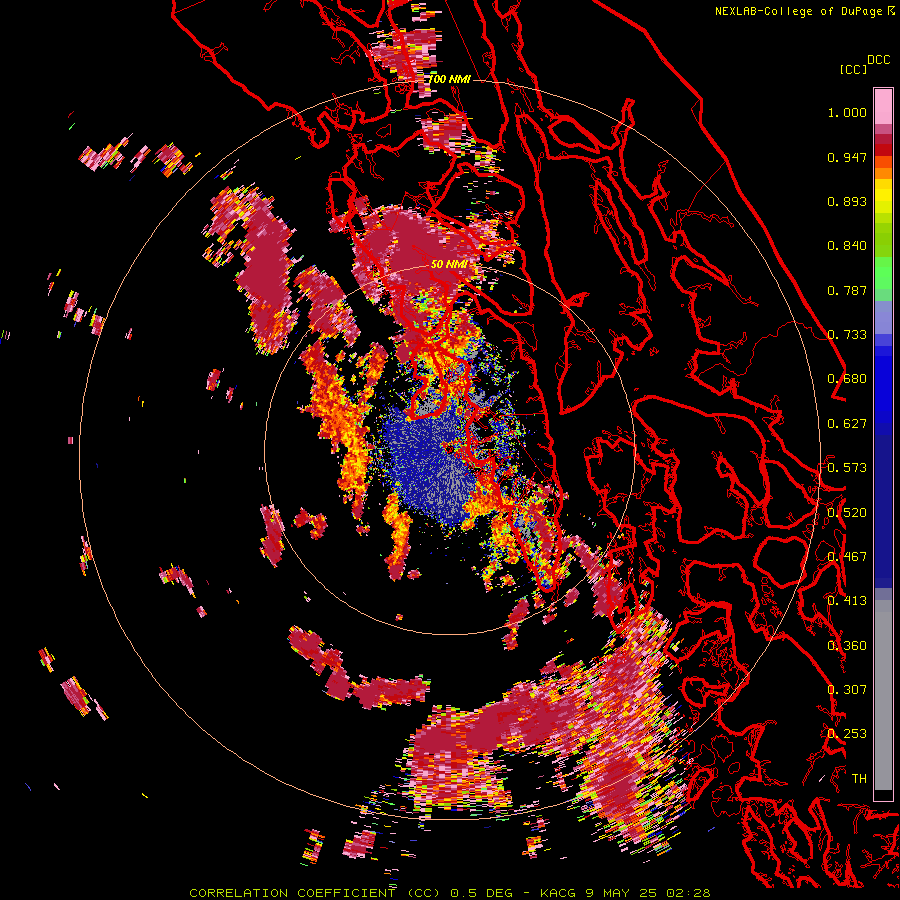
Task: Click the pink top segment of color bar
Action: pyautogui.click(x=883, y=106)
